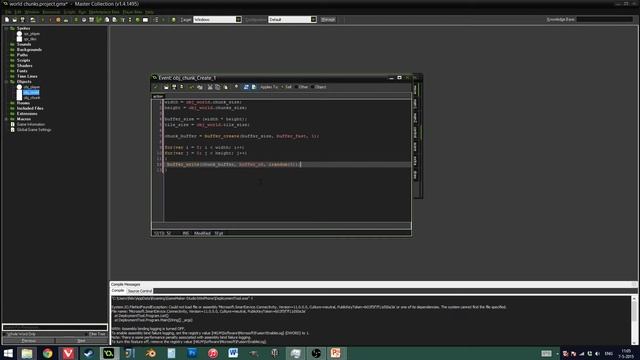The image size is (640, 360).
Task: Click the Manage configurations button
Action: tap(328, 20)
